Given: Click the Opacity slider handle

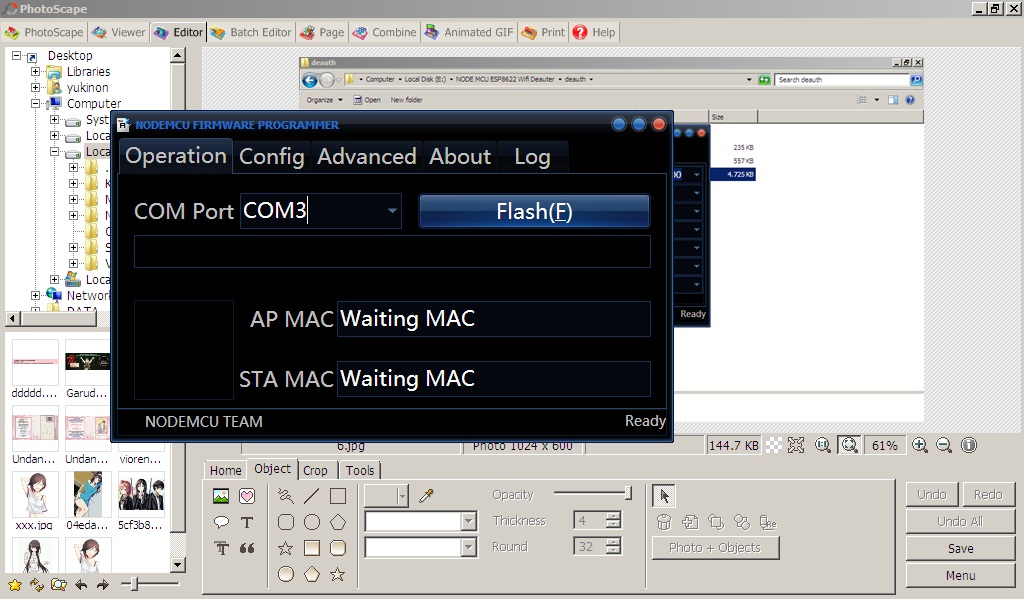Looking at the screenshot, I should tap(628, 494).
